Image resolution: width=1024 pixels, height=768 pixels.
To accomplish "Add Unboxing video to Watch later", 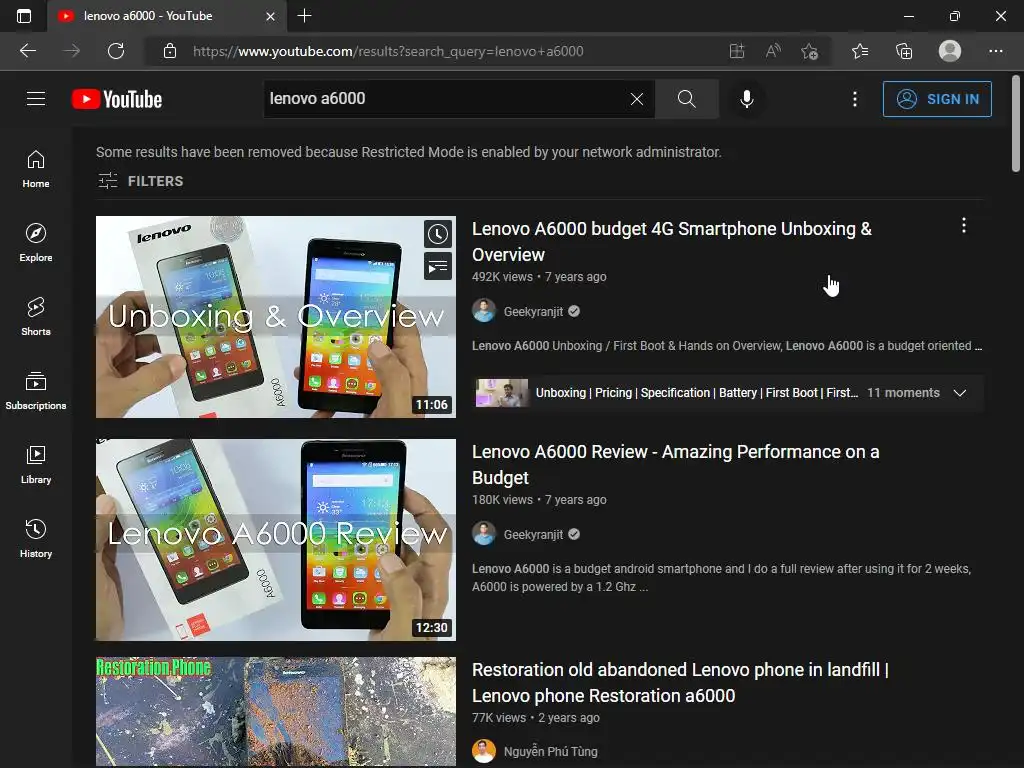I will point(438,234).
